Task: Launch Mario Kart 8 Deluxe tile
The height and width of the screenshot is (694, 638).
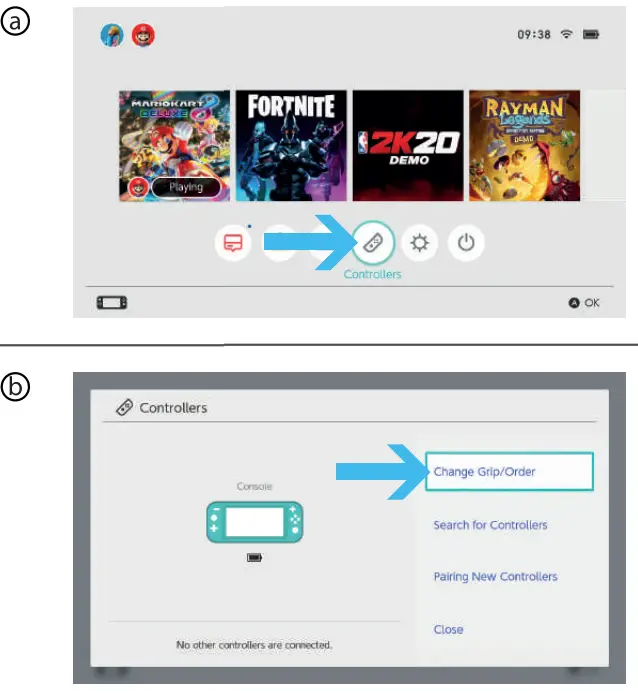Action: click(174, 146)
